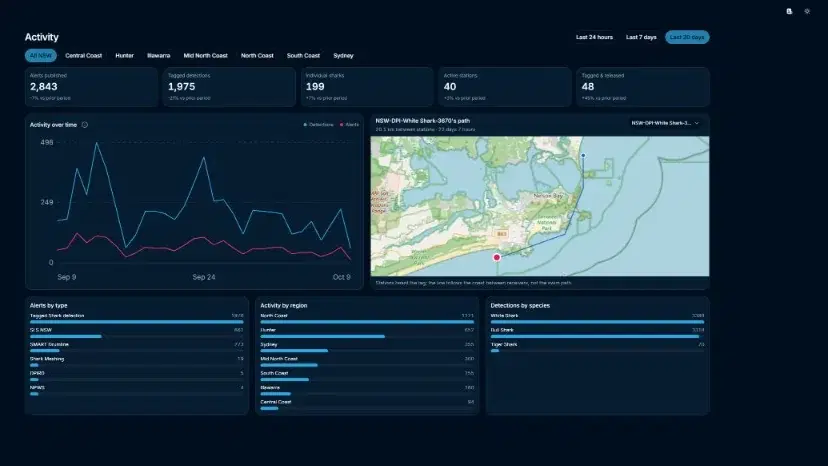
Task: Click the Sep 9 axis label
Action: click(67, 277)
